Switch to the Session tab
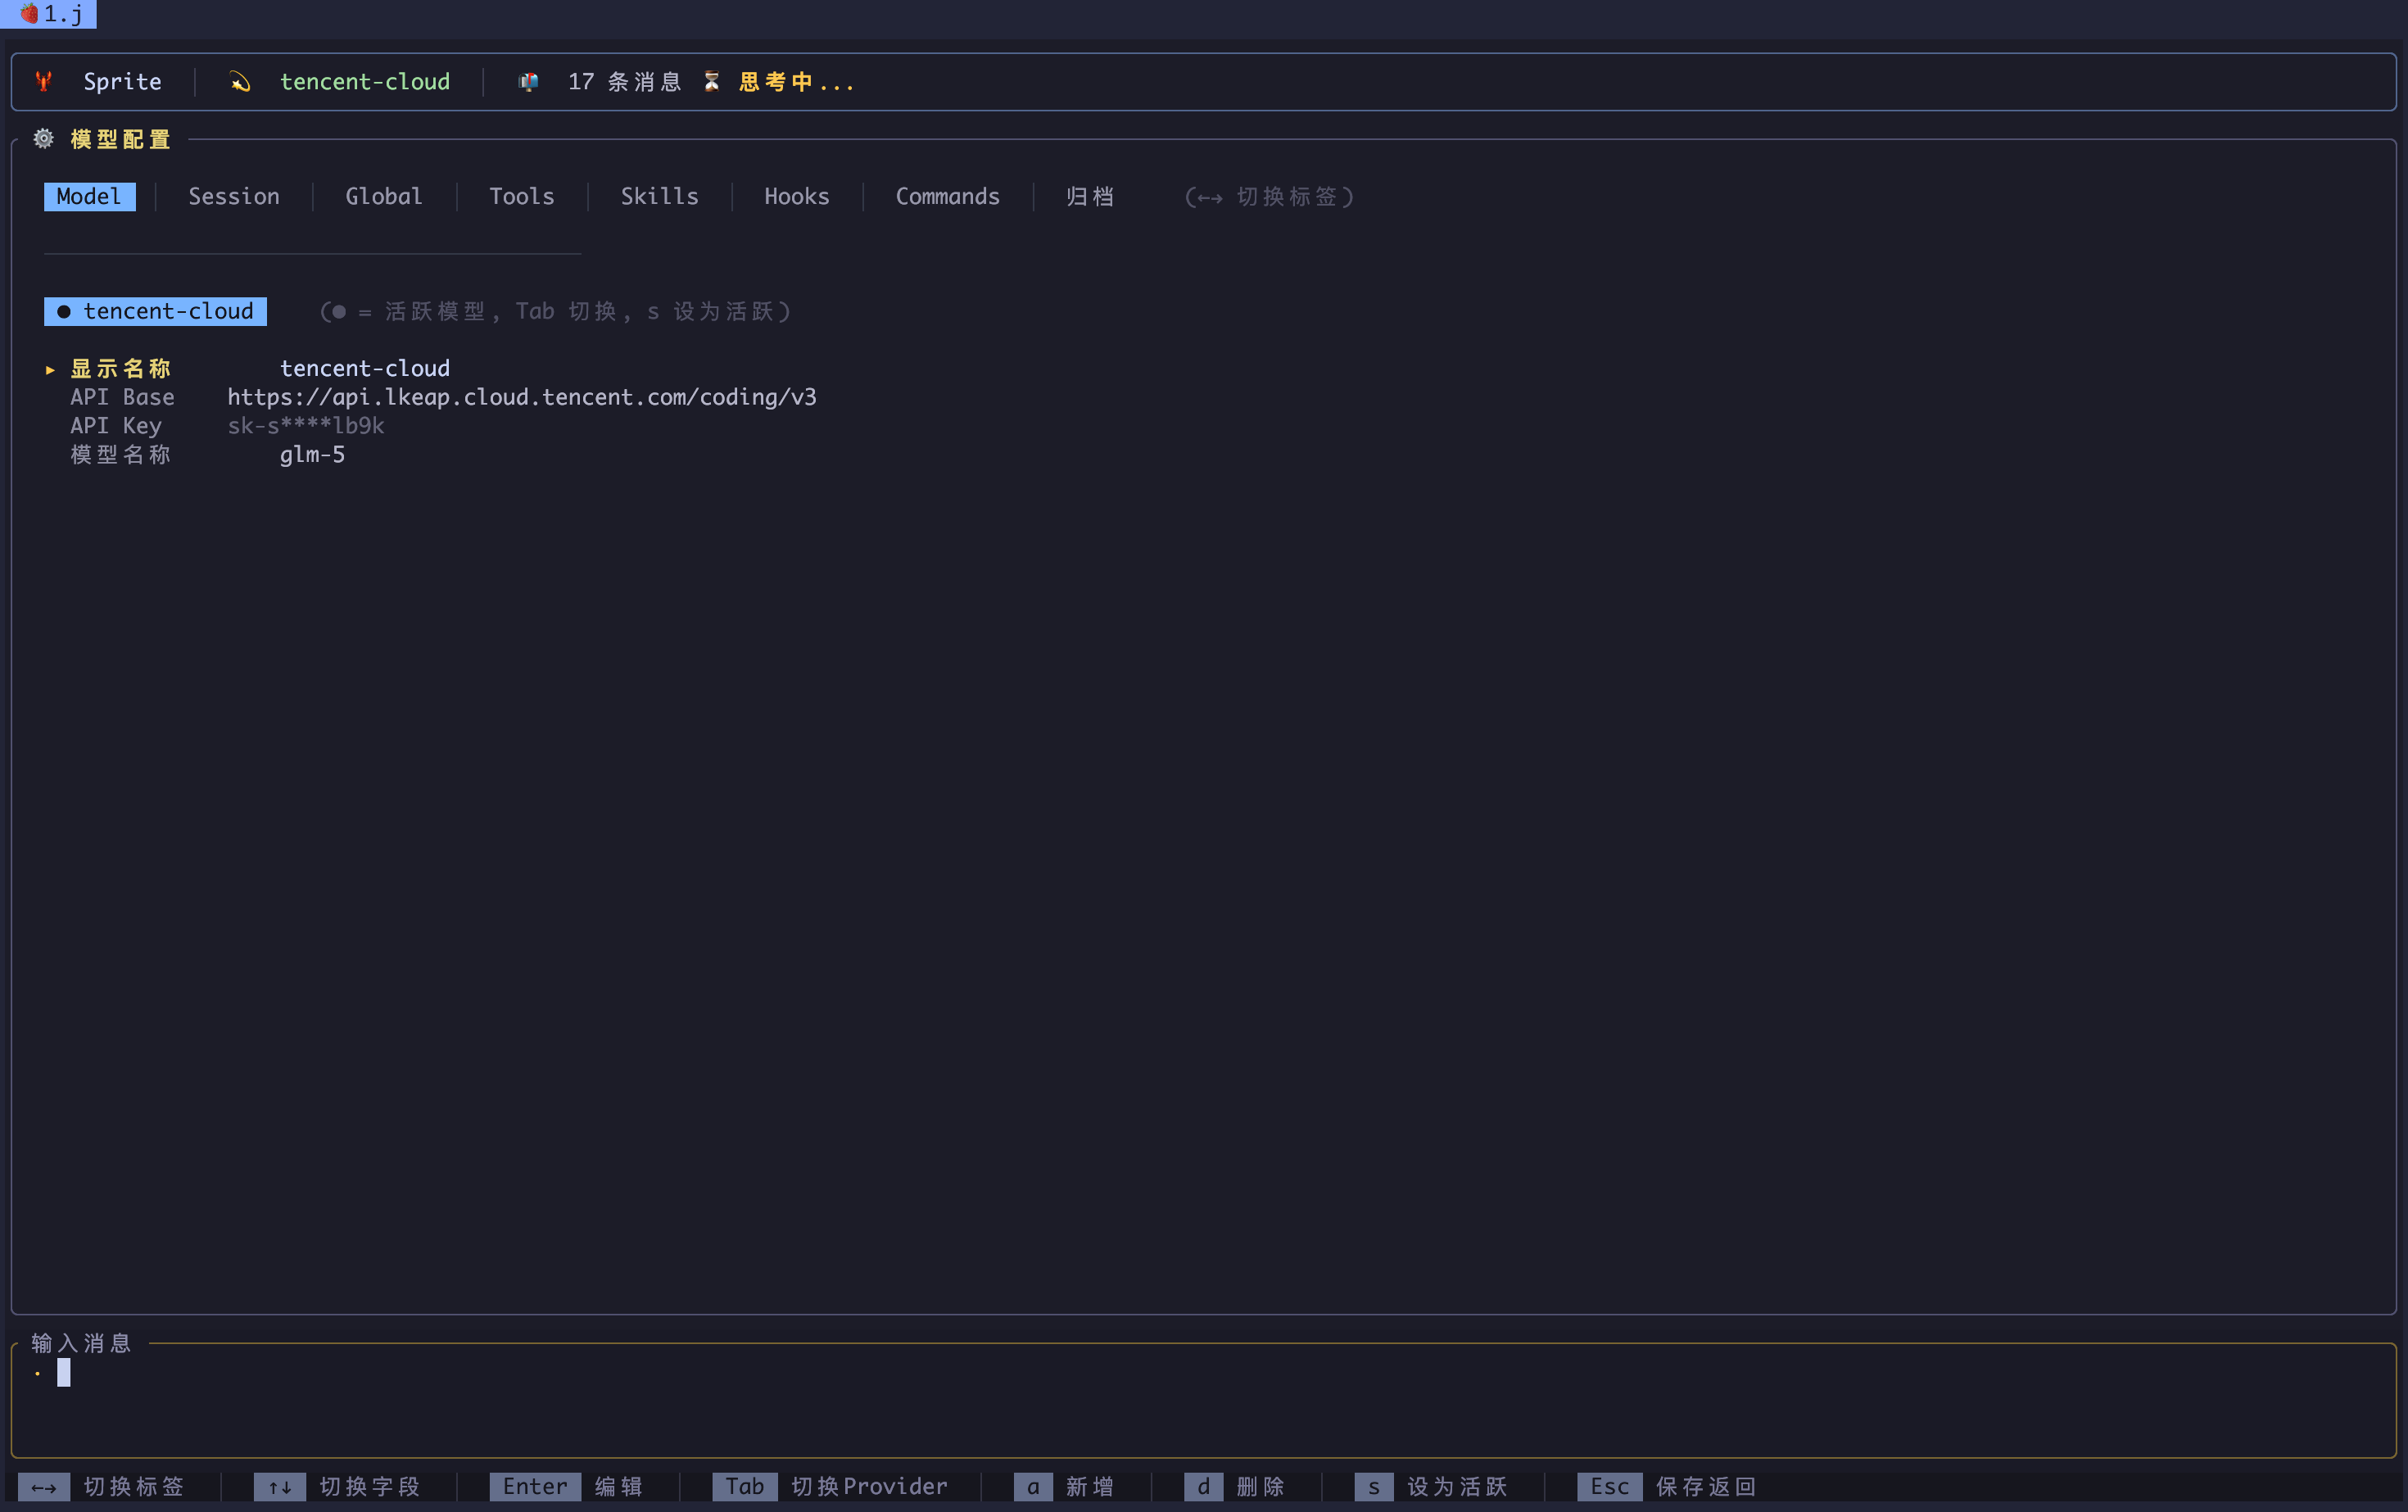 pyautogui.click(x=234, y=197)
